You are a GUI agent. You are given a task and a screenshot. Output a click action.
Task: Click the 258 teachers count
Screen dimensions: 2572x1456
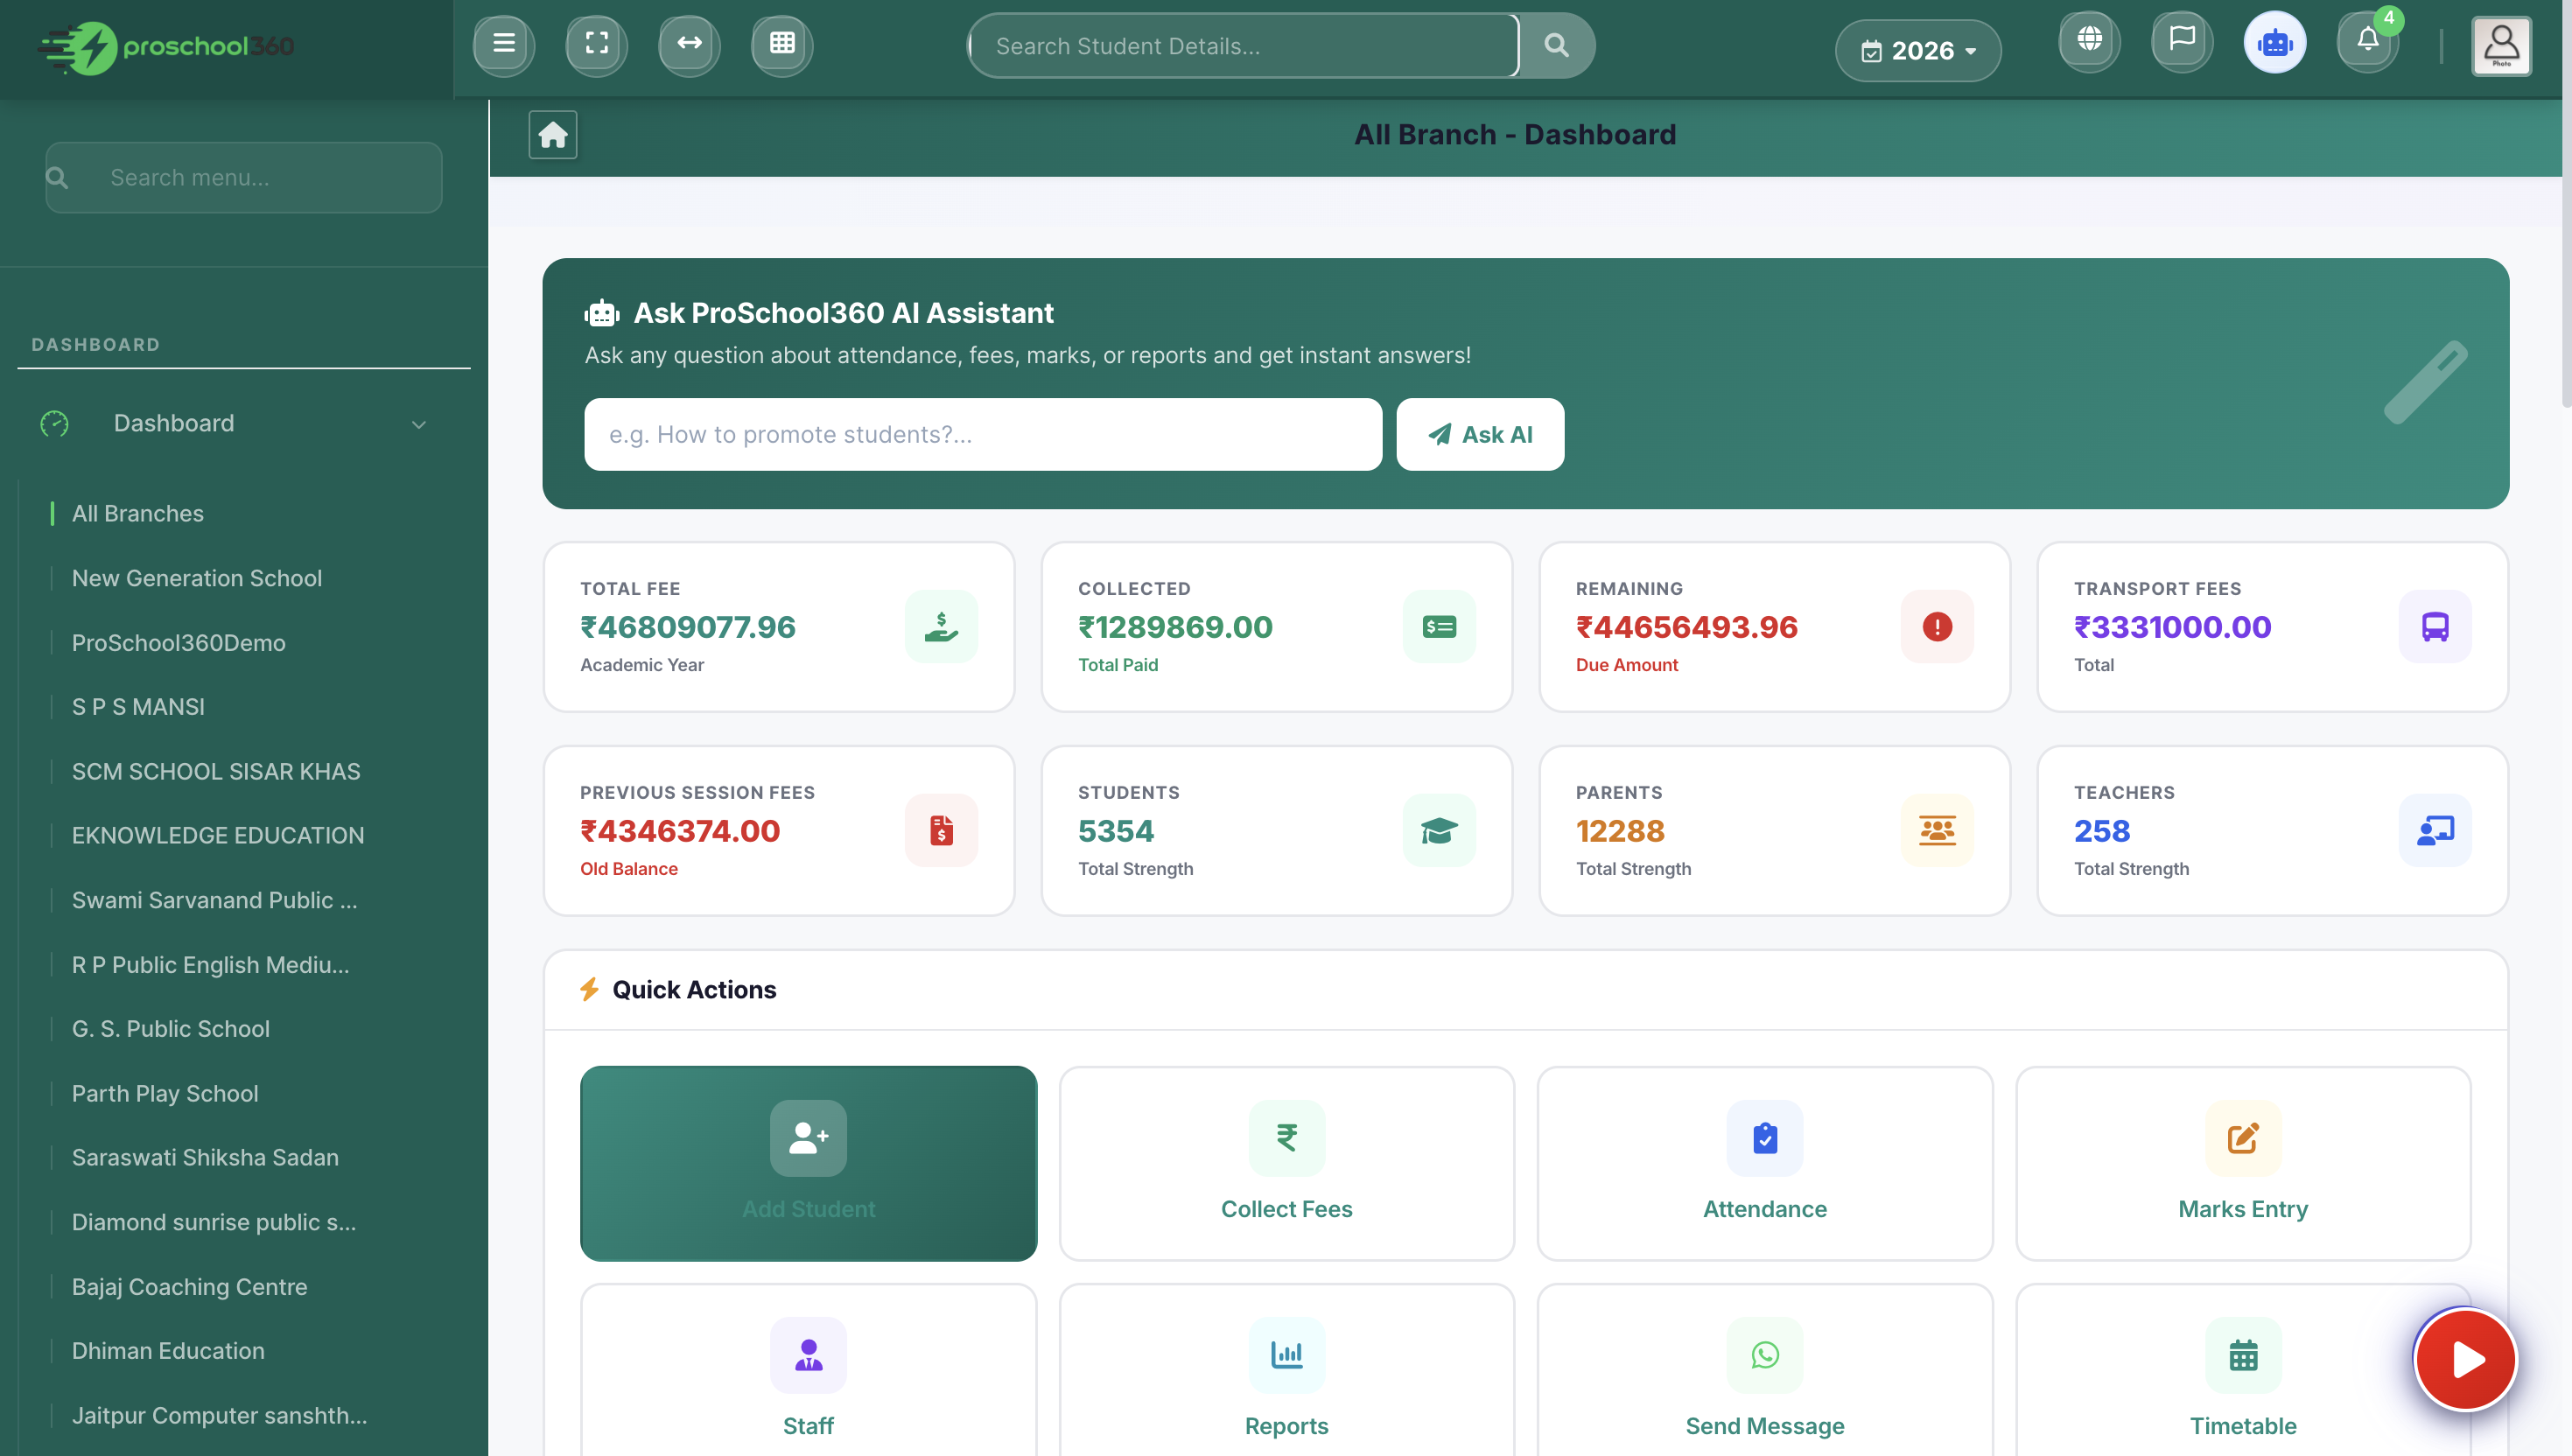pos(2101,831)
